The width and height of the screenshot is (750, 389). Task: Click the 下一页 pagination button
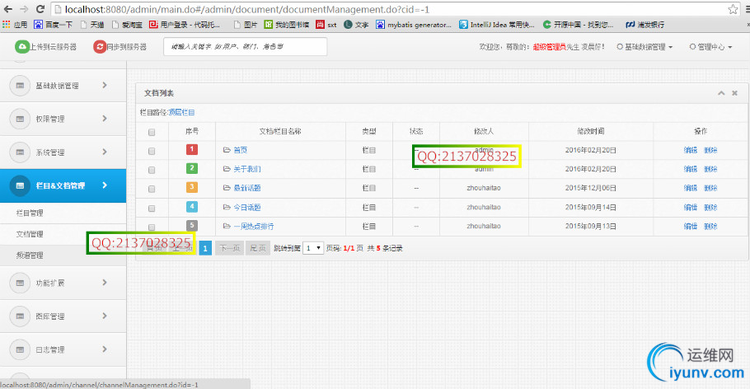tap(229, 248)
